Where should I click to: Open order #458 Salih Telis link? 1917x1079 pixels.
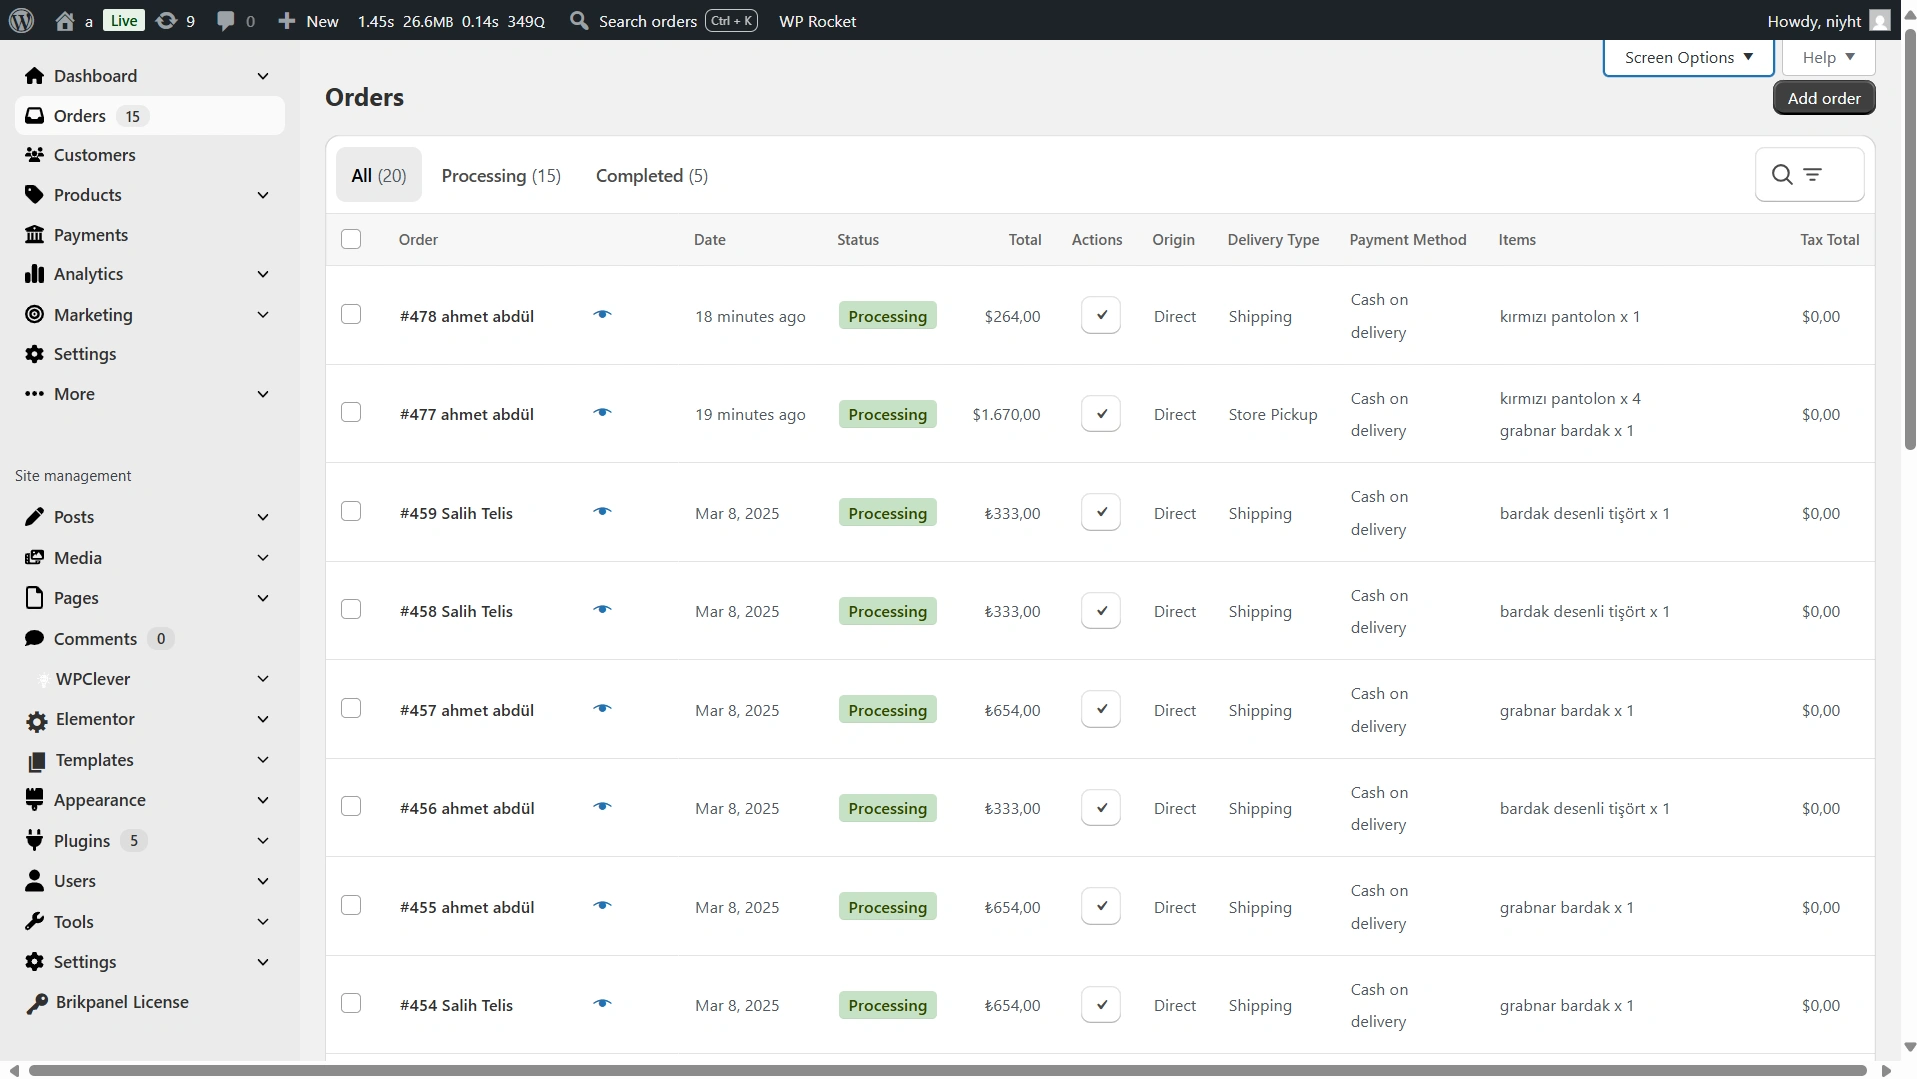456,611
